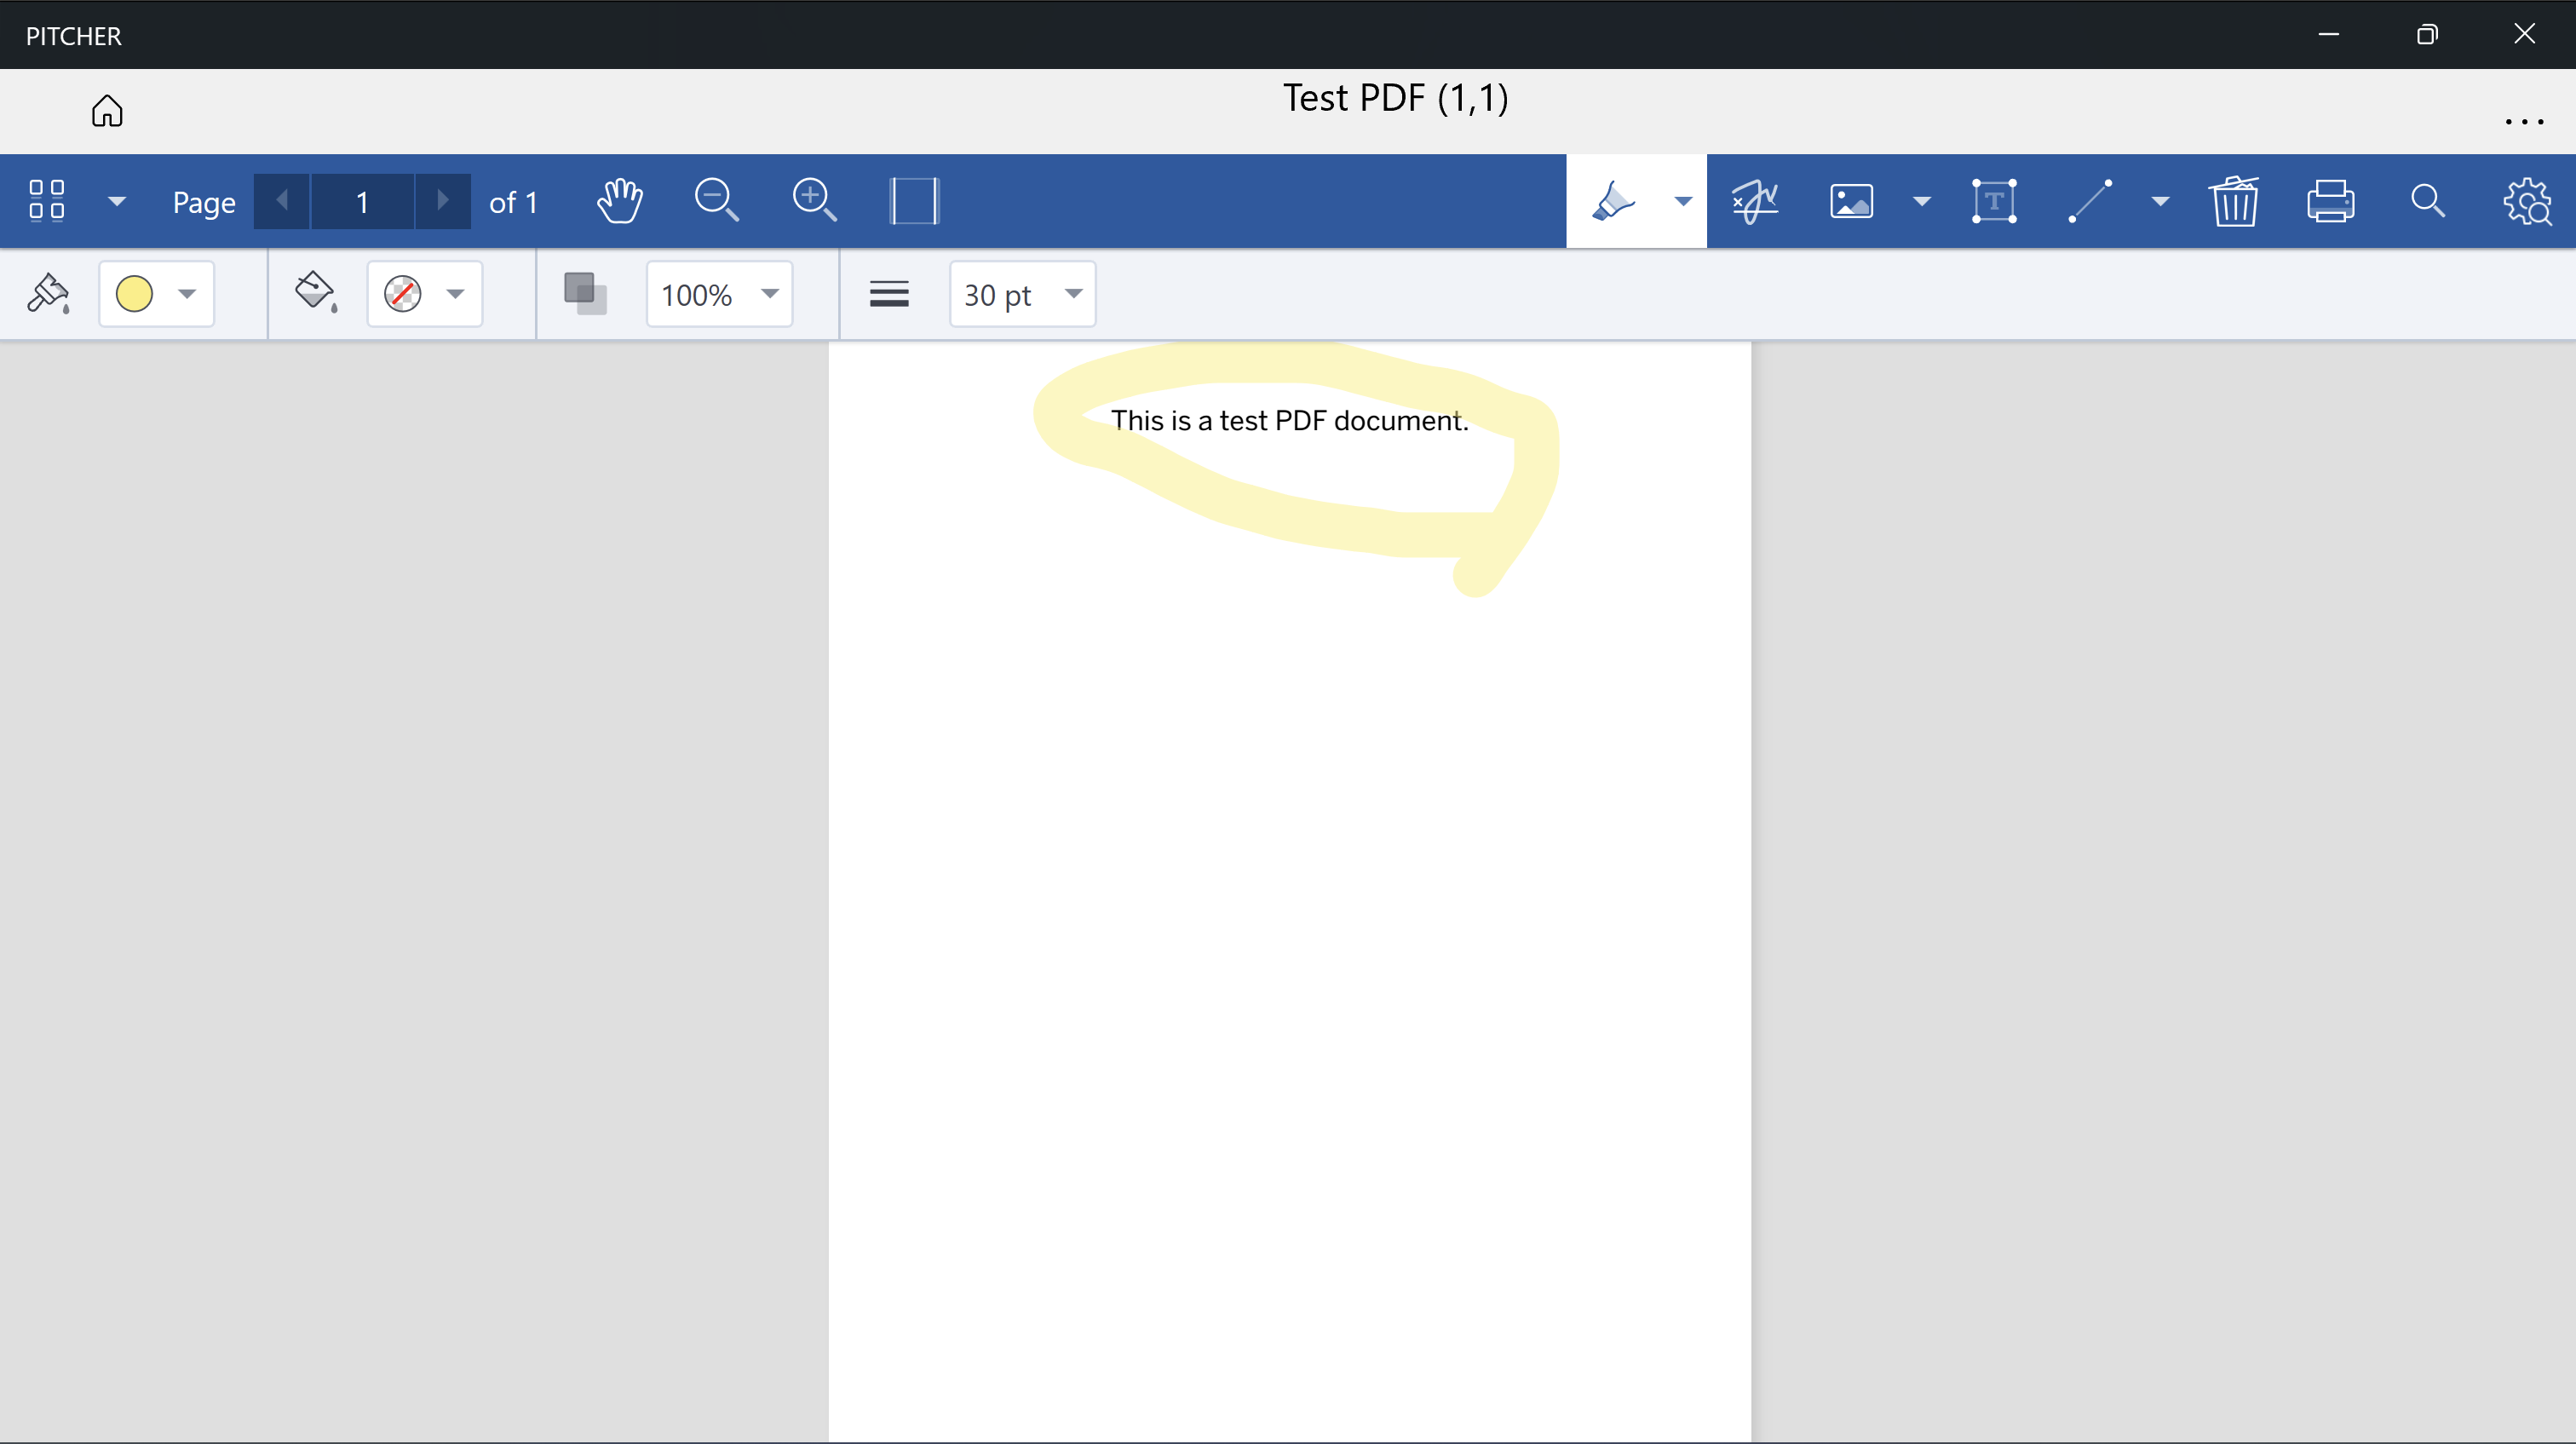Select the Text box tool
Viewport: 2576px width, 1444px height.
[1994, 201]
